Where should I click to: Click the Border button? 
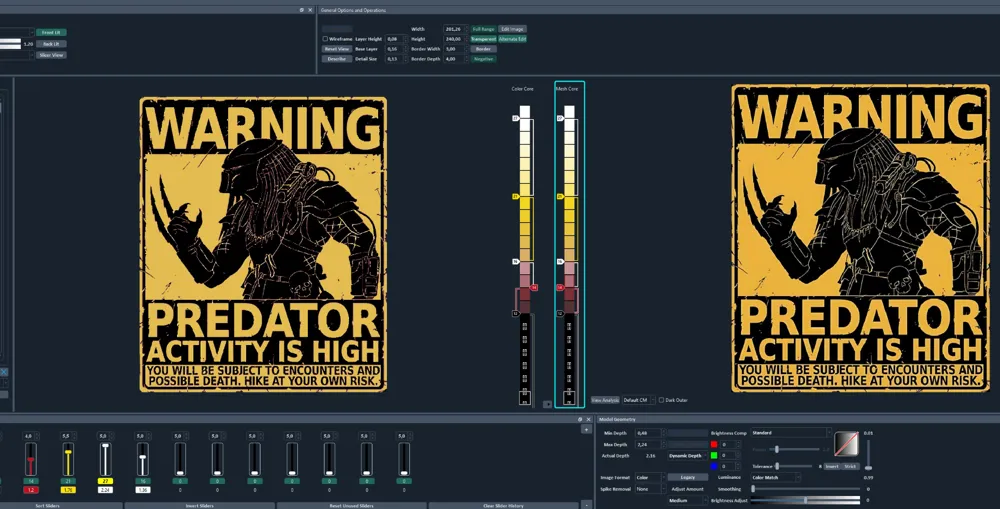pyautogui.click(x=483, y=49)
